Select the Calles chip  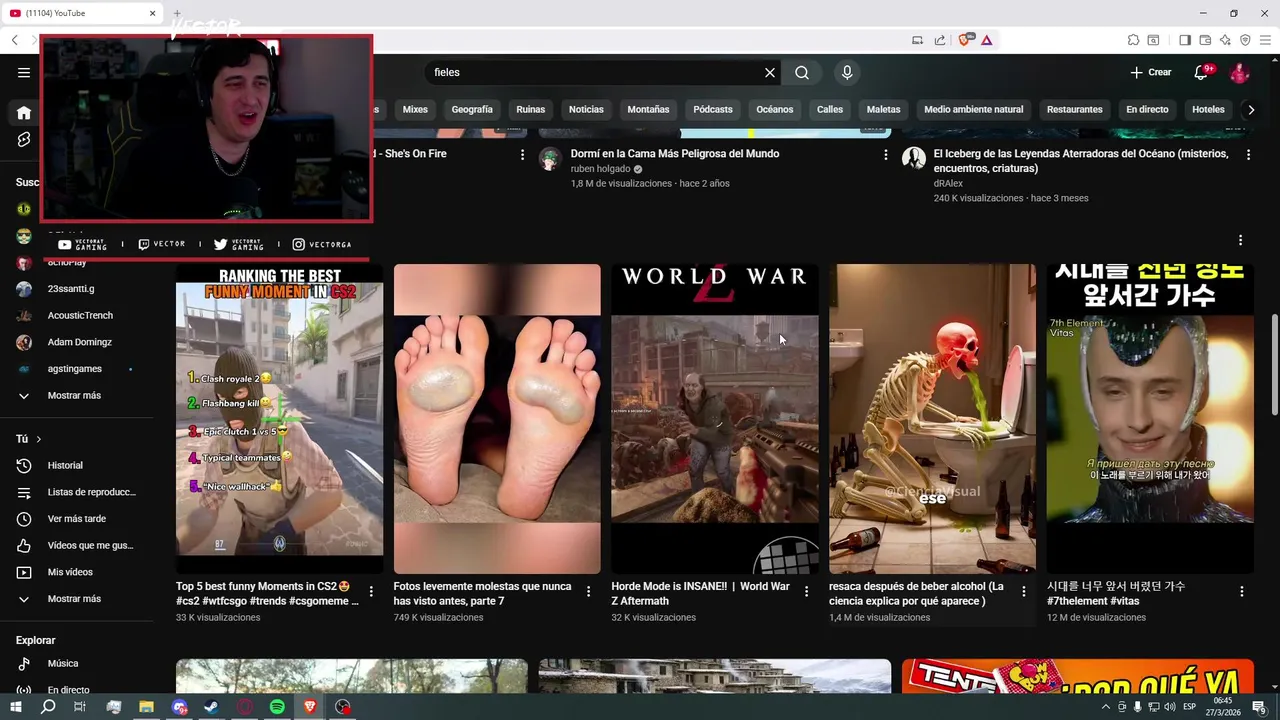[x=830, y=109]
